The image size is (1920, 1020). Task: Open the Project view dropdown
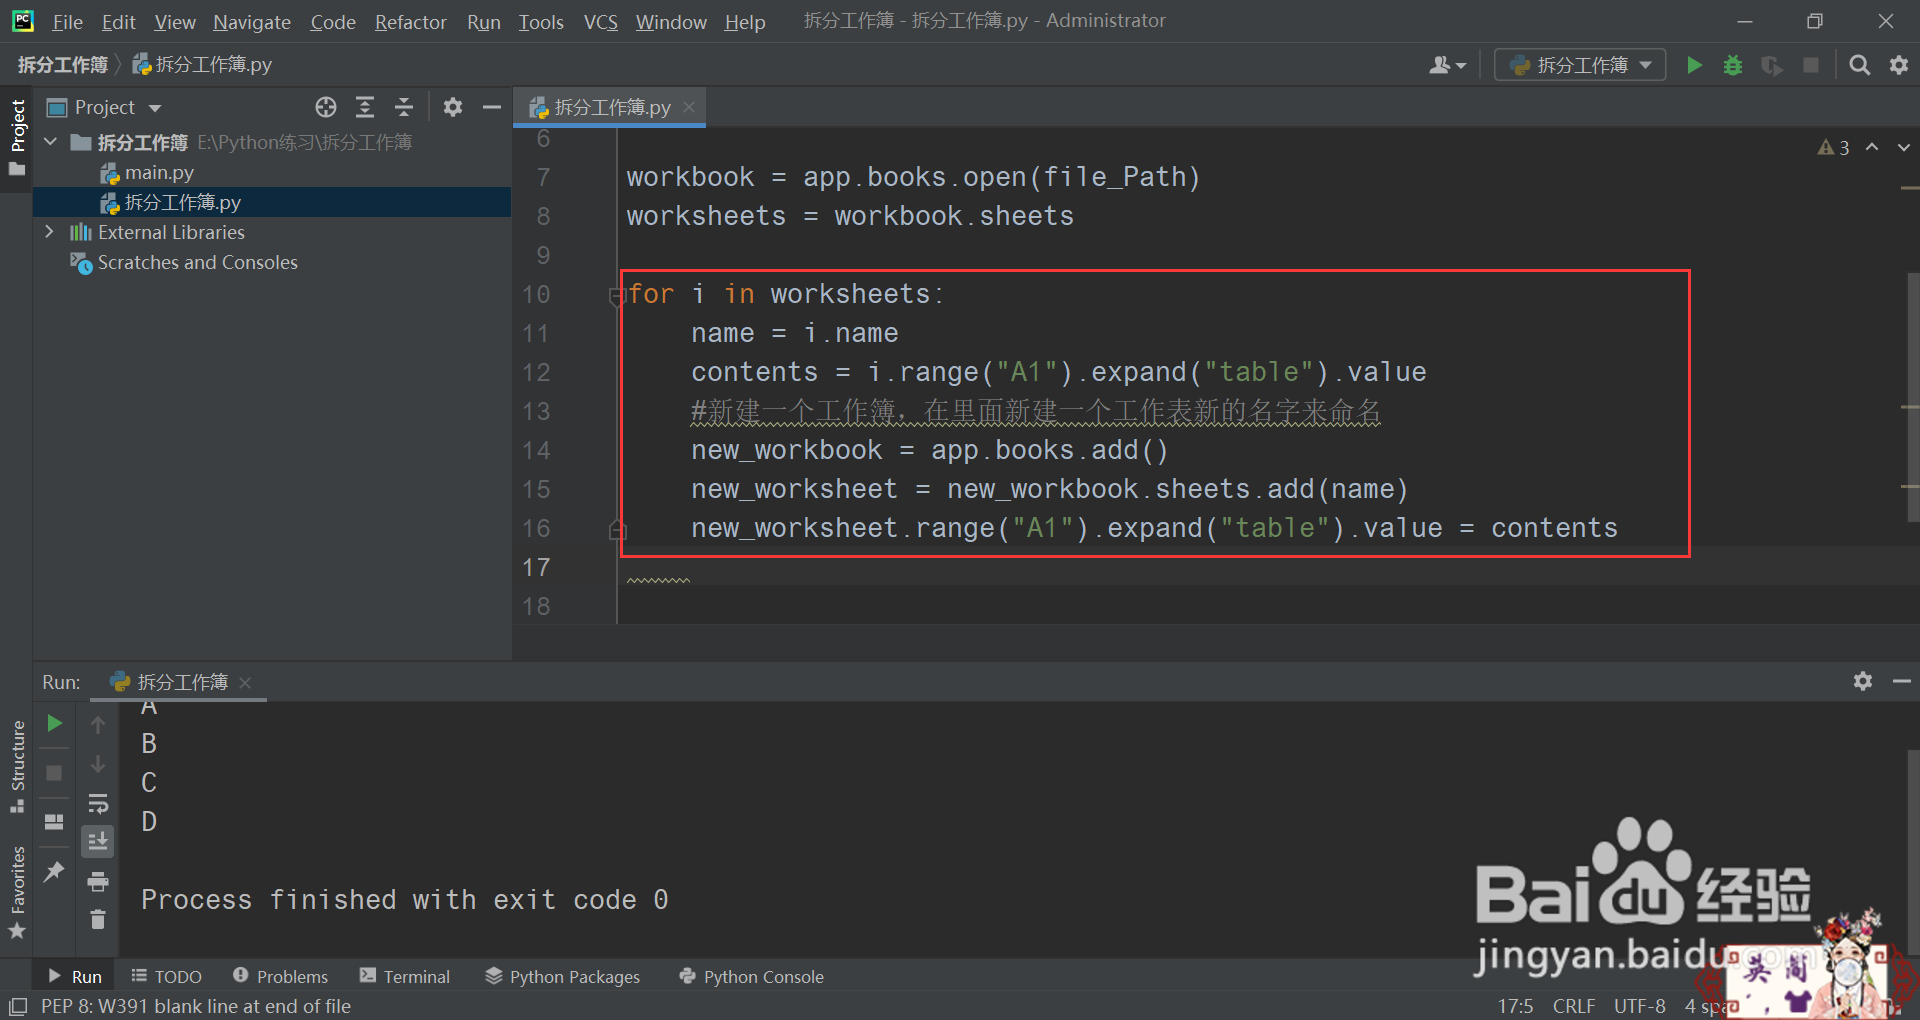point(155,108)
